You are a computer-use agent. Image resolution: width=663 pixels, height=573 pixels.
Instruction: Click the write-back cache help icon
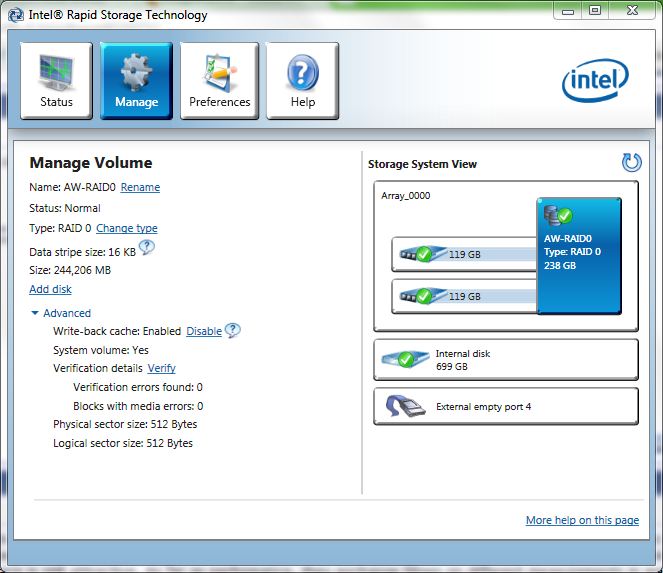tap(233, 330)
